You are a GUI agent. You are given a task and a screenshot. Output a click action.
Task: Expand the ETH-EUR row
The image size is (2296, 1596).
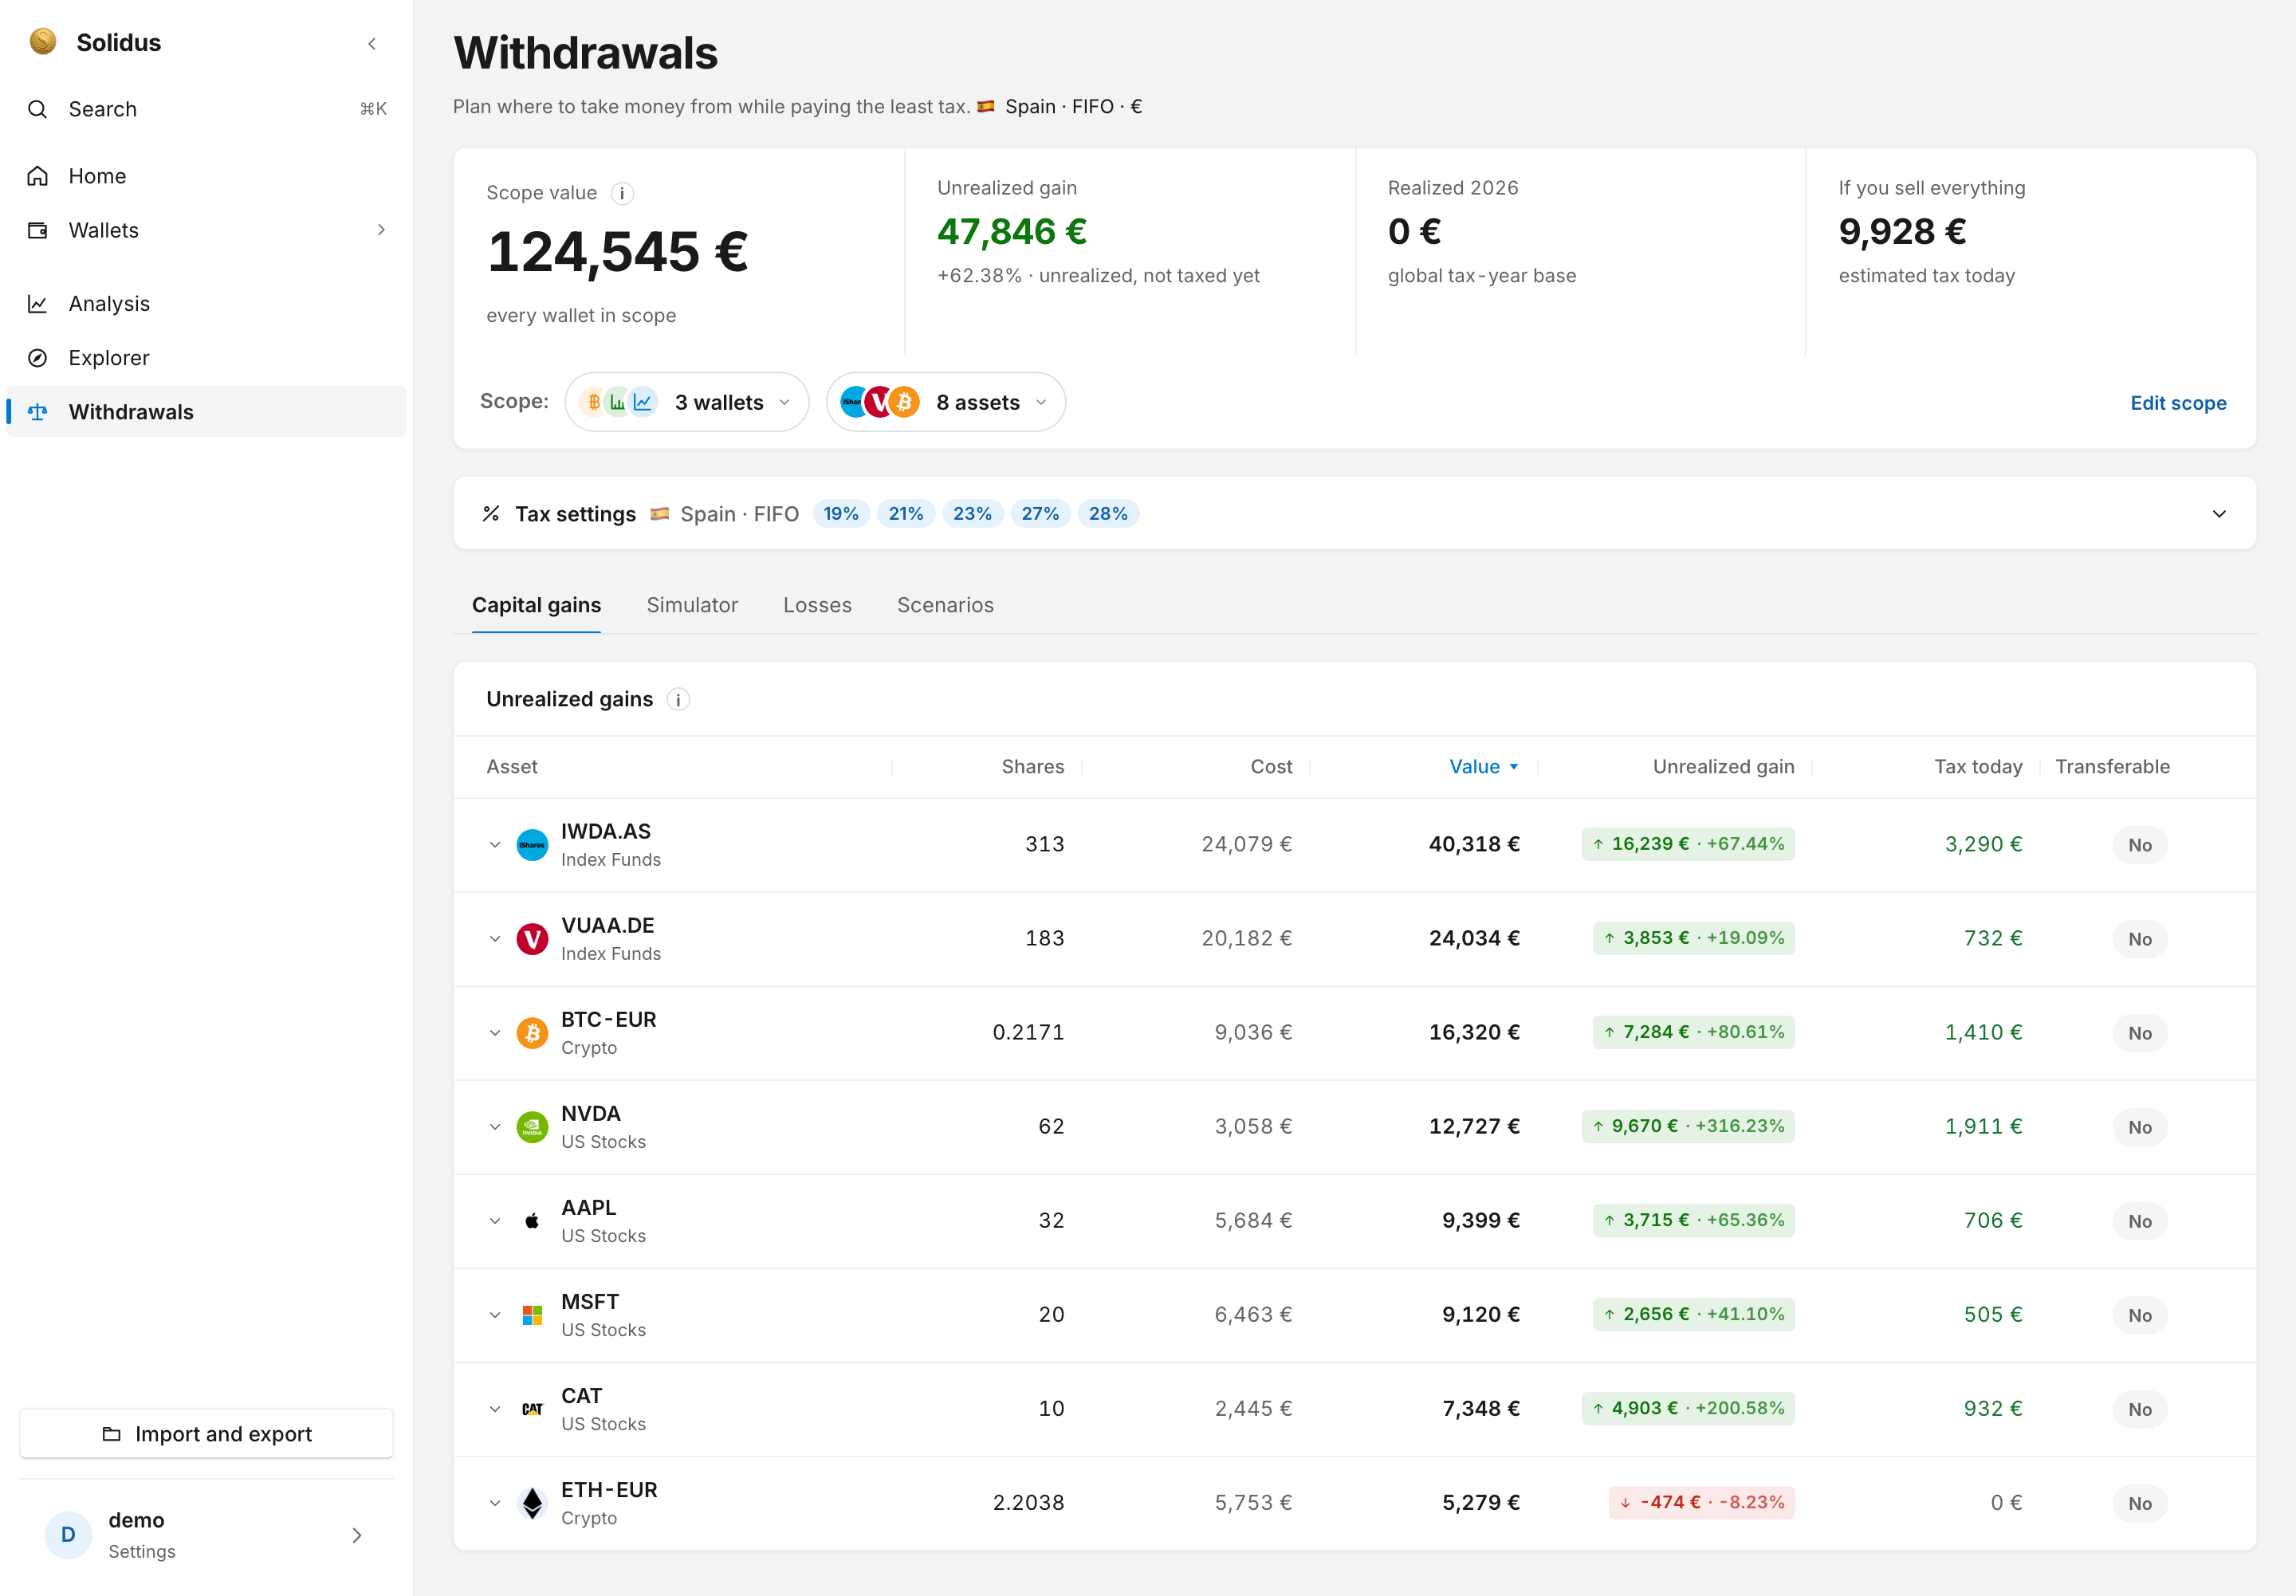coord(495,1503)
